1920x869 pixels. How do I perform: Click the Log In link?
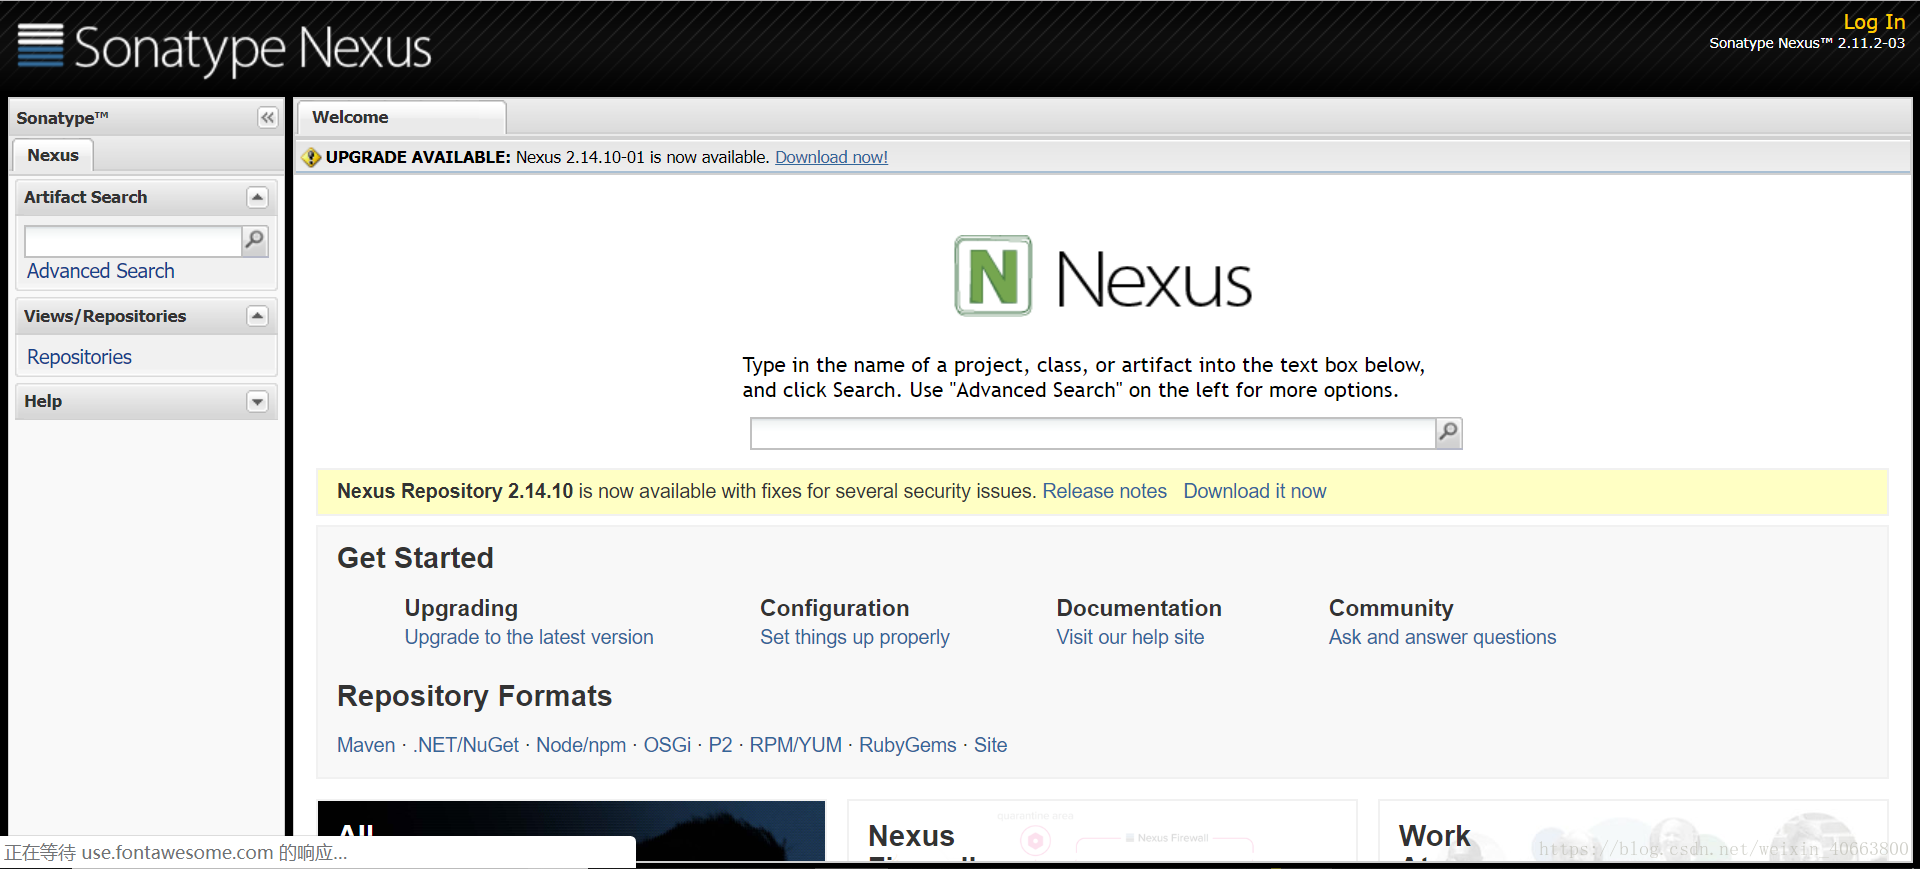1874,21
